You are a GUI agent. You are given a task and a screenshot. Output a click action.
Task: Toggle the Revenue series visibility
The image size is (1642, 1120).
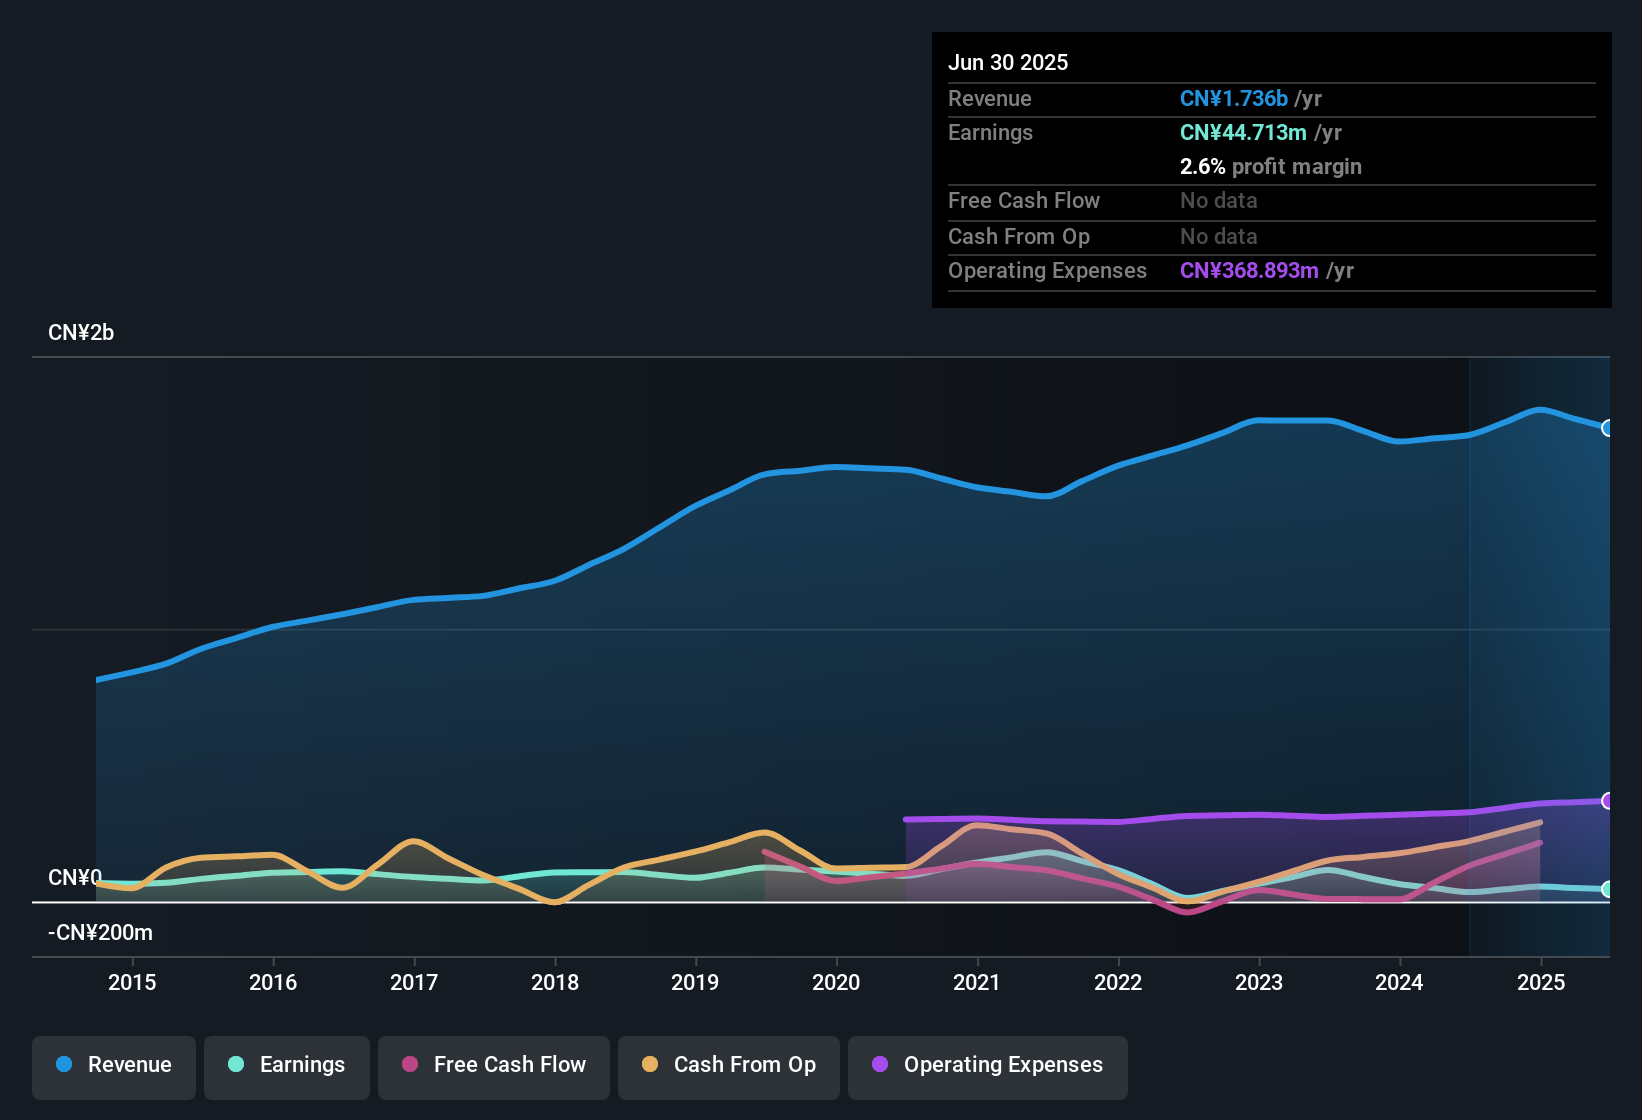pyautogui.click(x=113, y=1065)
